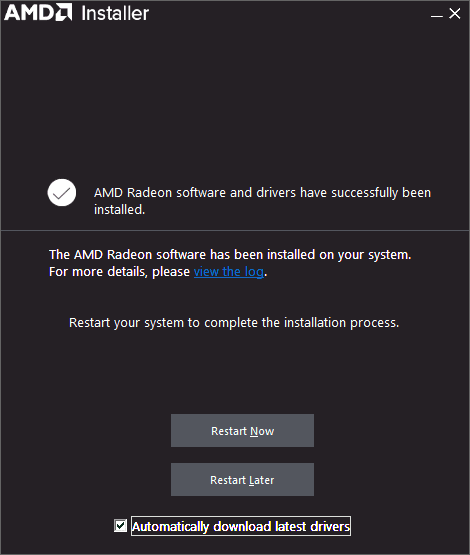Click the For more details, please text
The width and height of the screenshot is (470, 555).
(x=120, y=272)
